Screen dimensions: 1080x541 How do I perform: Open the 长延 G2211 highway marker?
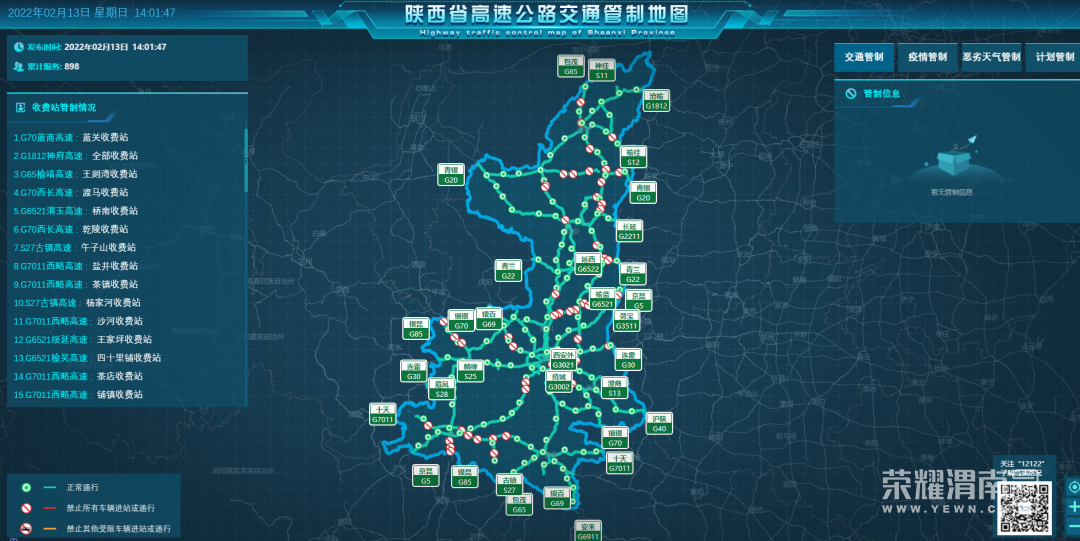pyautogui.click(x=629, y=231)
